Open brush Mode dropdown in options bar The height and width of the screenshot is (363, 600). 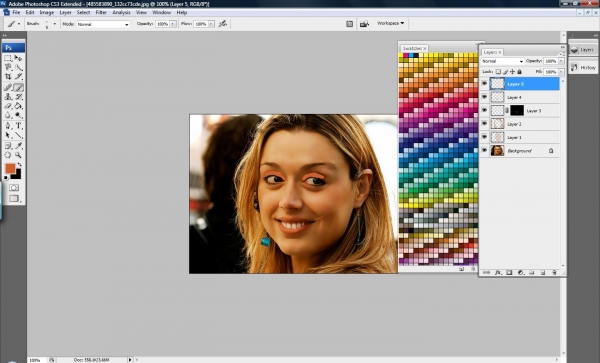click(103, 24)
